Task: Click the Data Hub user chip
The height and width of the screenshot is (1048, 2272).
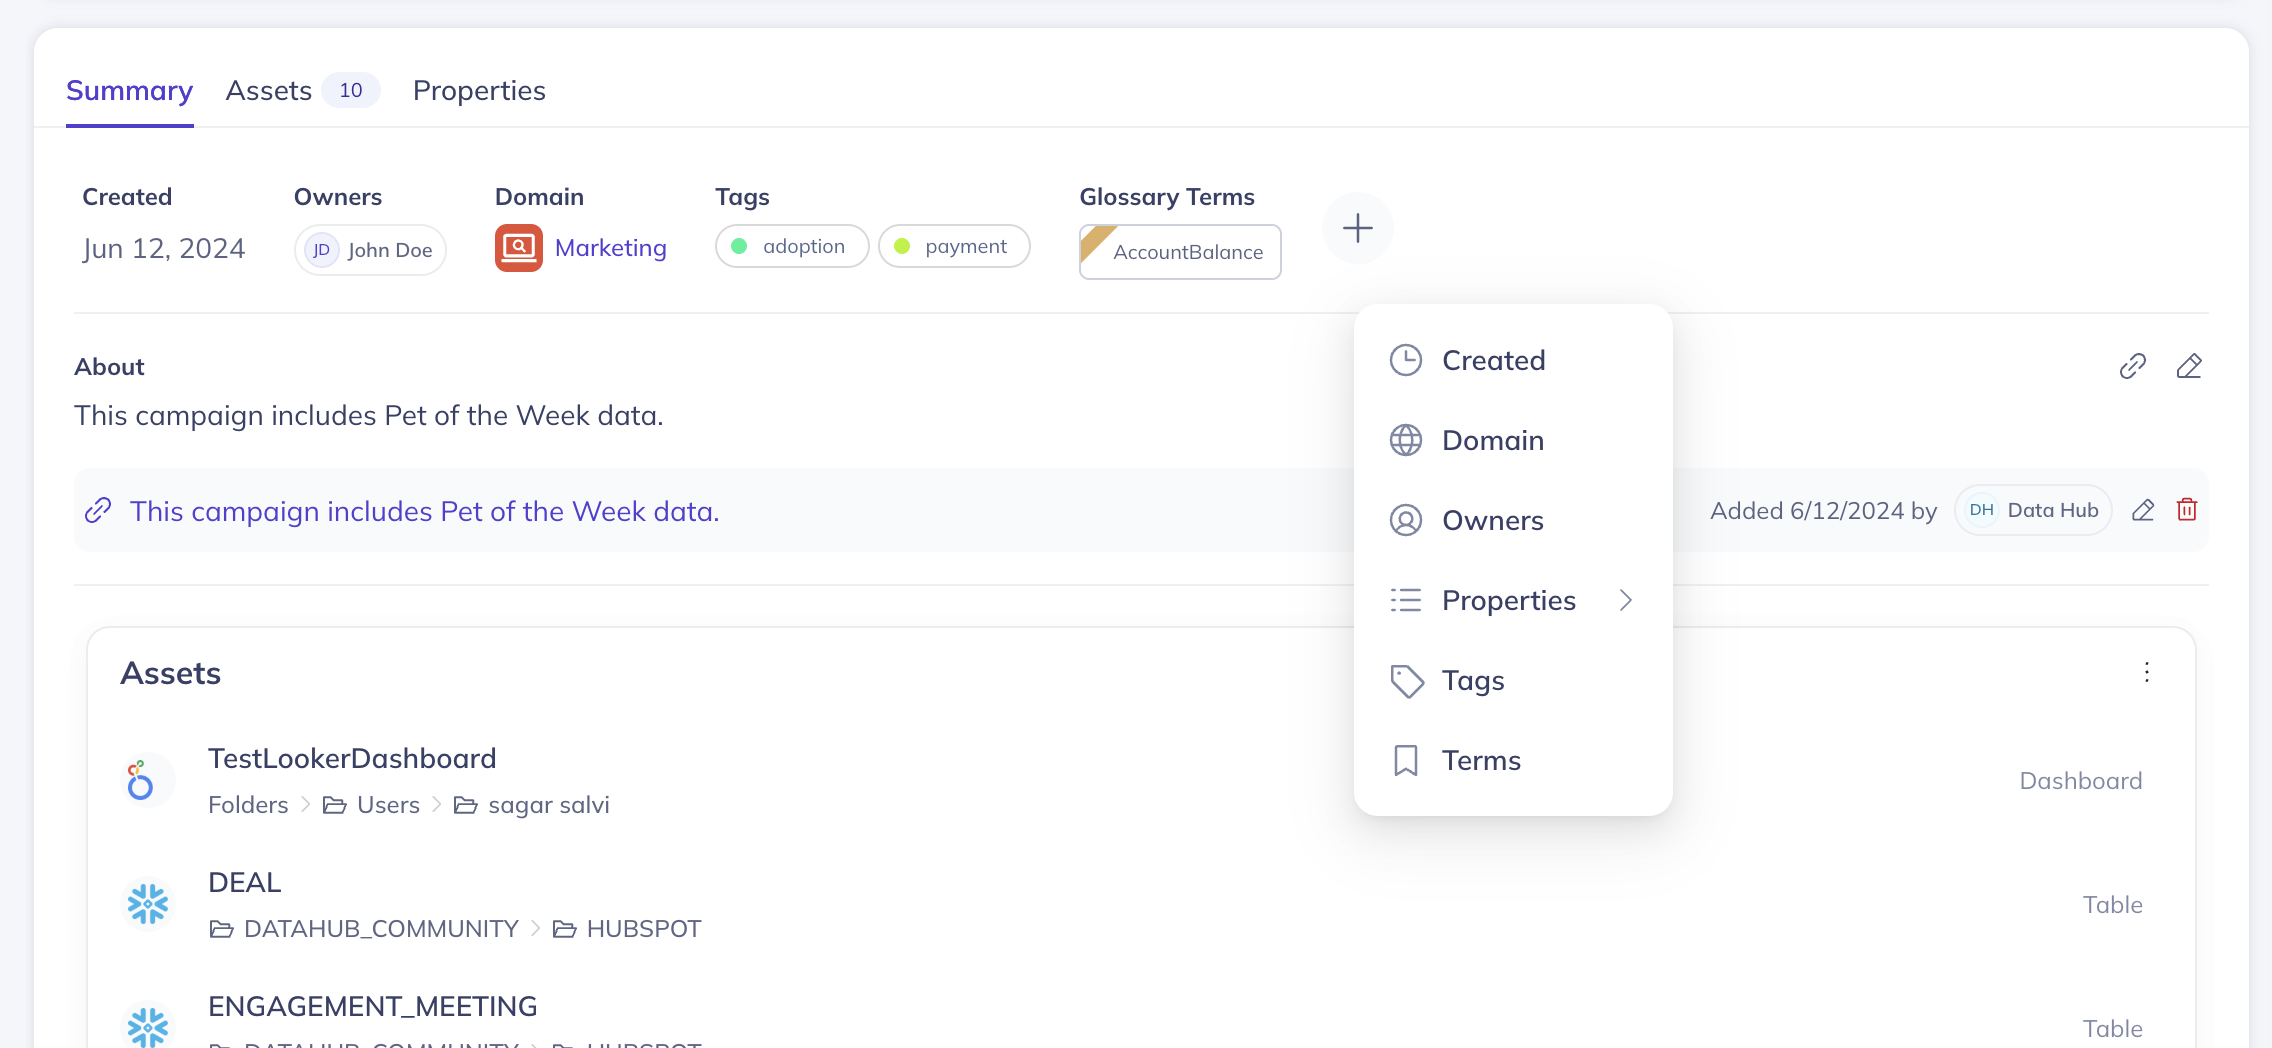Action: 2033,510
